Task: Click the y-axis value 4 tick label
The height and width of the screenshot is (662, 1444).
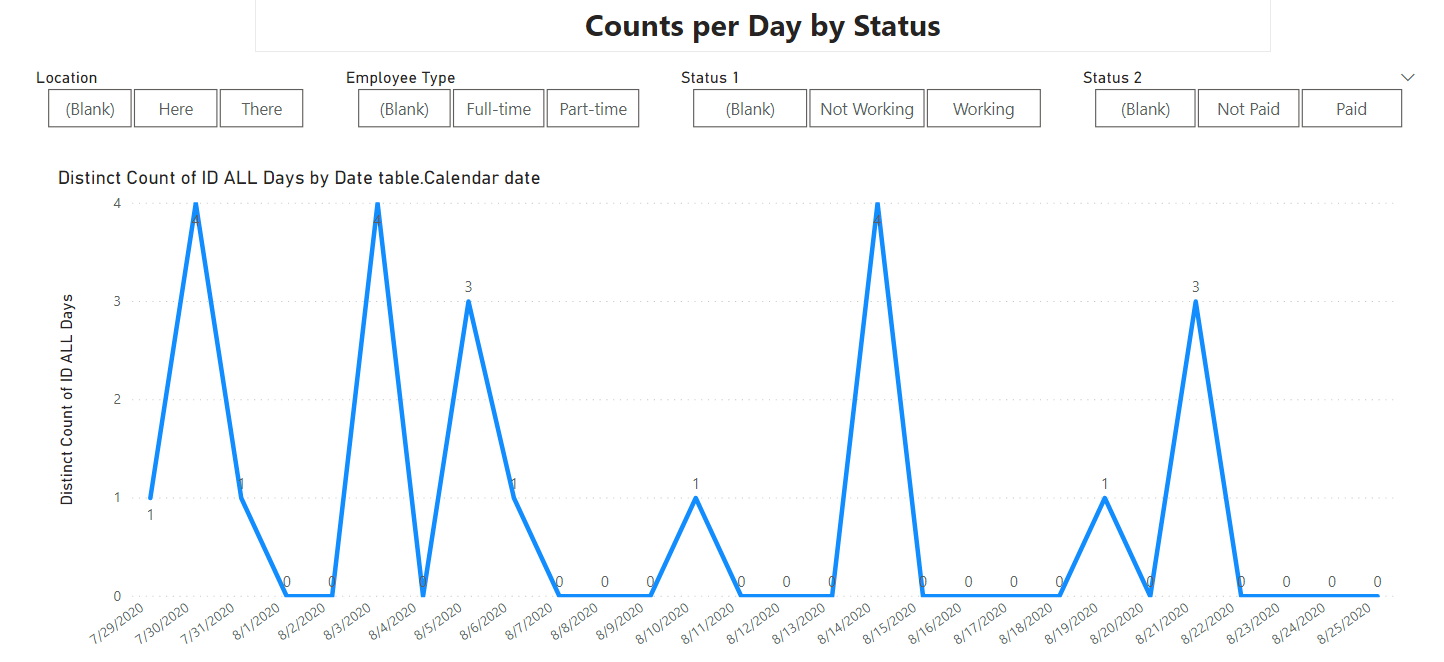Action: 117,203
